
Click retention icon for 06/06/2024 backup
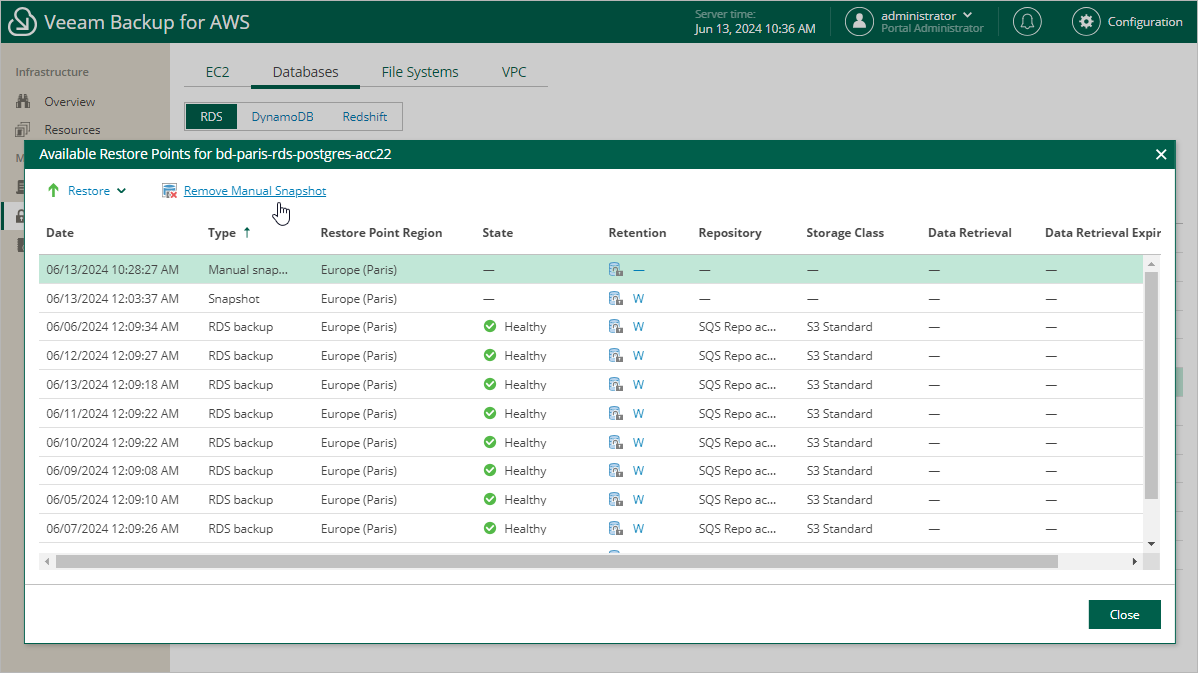coord(615,326)
